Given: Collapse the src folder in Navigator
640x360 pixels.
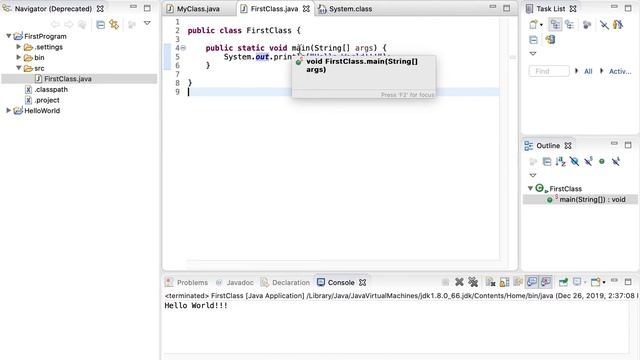Looking at the screenshot, I should point(18,68).
